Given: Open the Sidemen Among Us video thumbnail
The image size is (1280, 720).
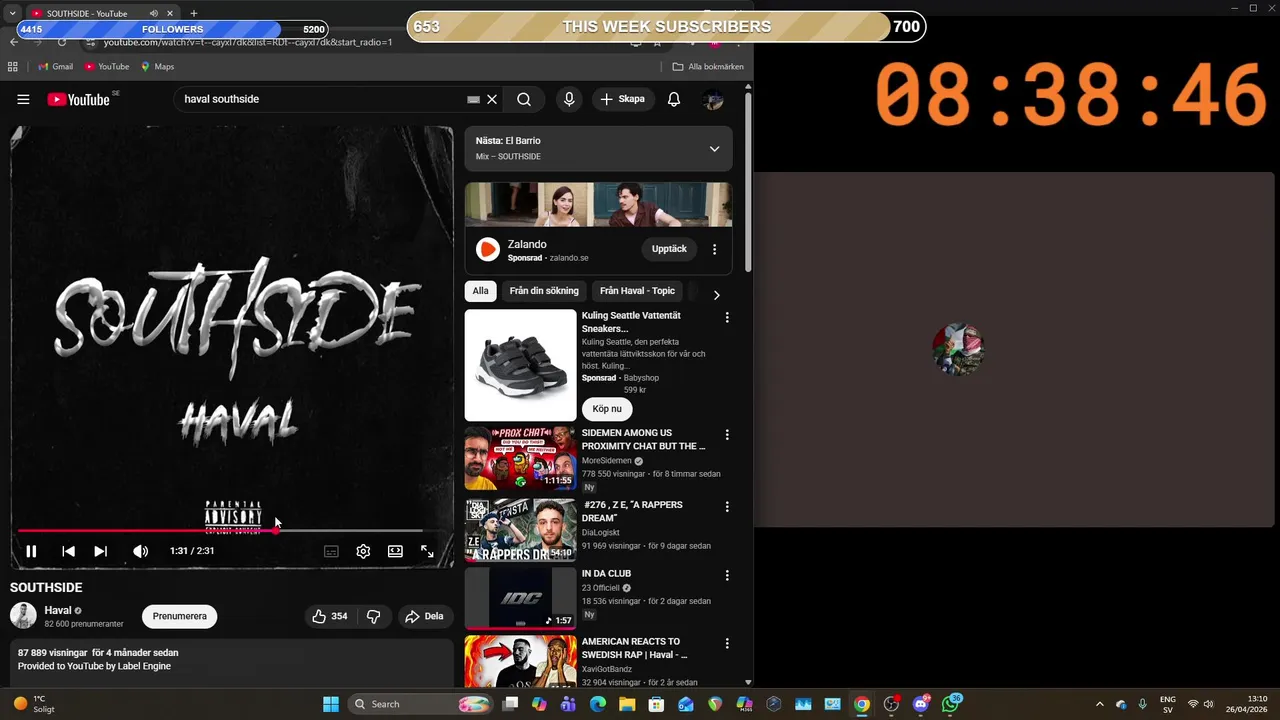Looking at the screenshot, I should click(520, 458).
